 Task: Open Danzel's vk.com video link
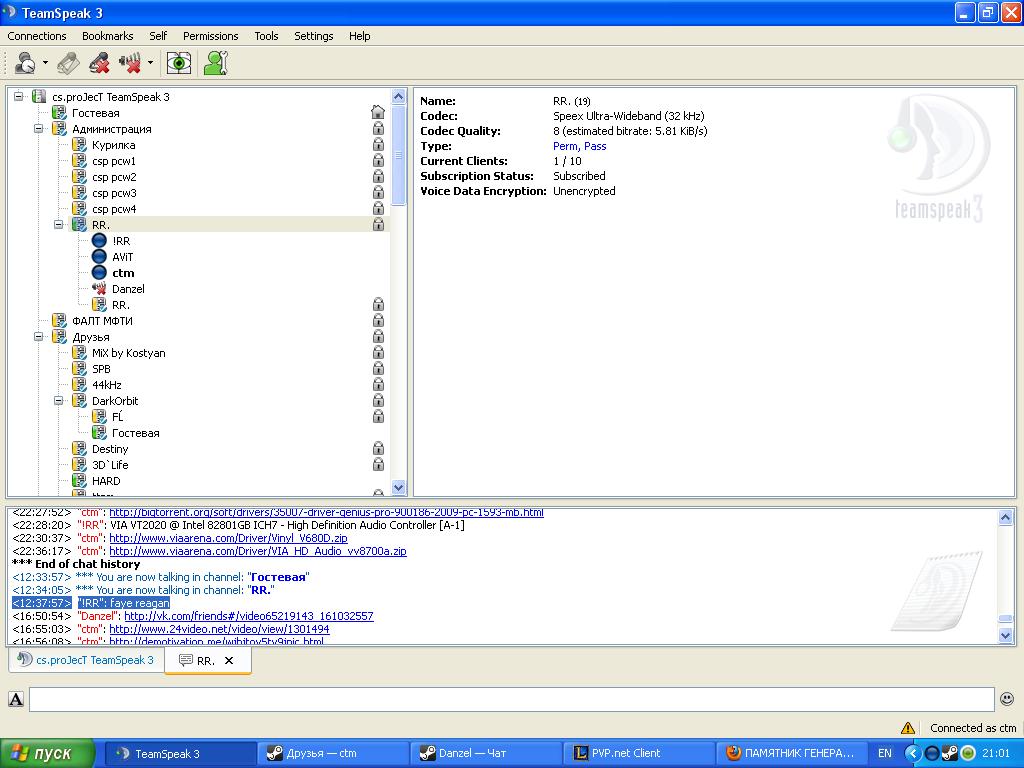[249, 616]
